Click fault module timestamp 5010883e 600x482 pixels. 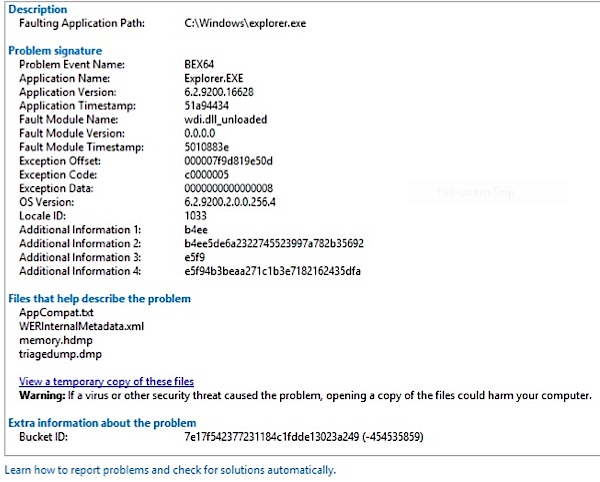206,147
